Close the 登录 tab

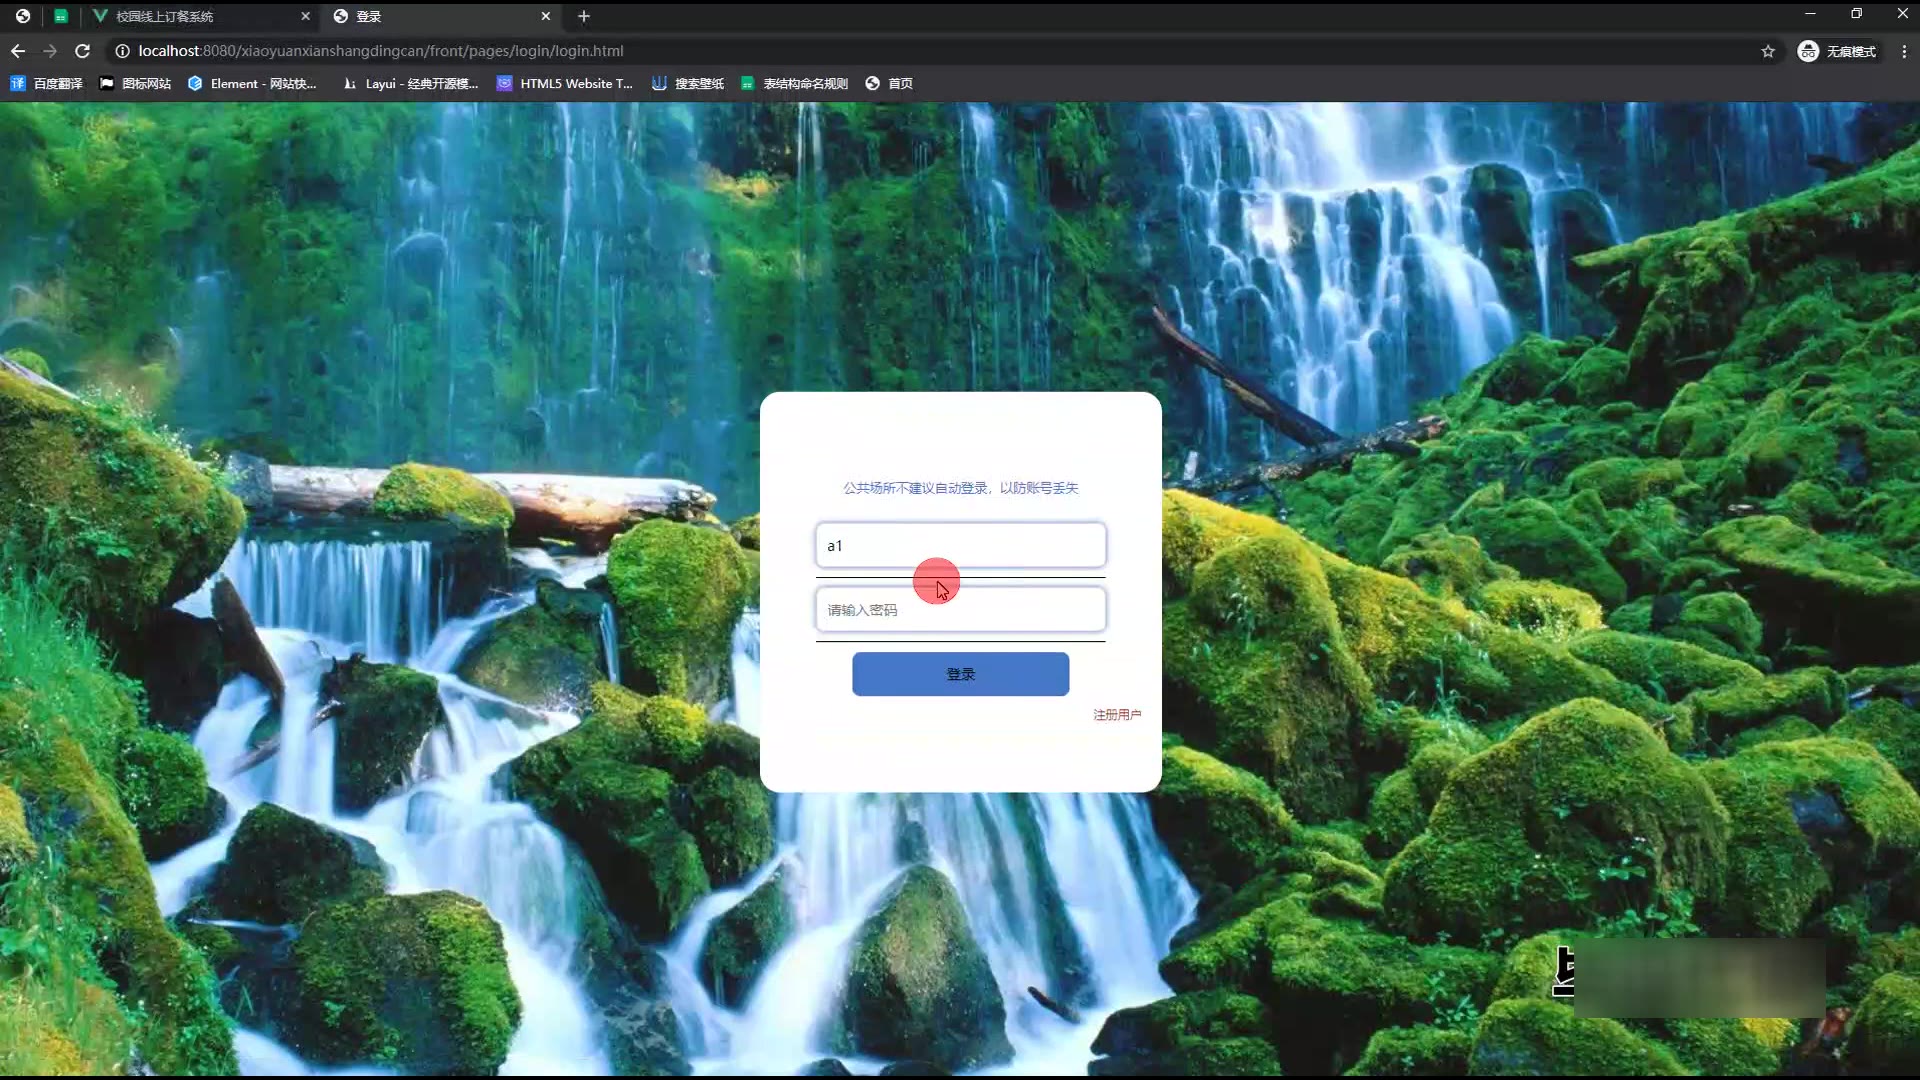click(x=546, y=16)
